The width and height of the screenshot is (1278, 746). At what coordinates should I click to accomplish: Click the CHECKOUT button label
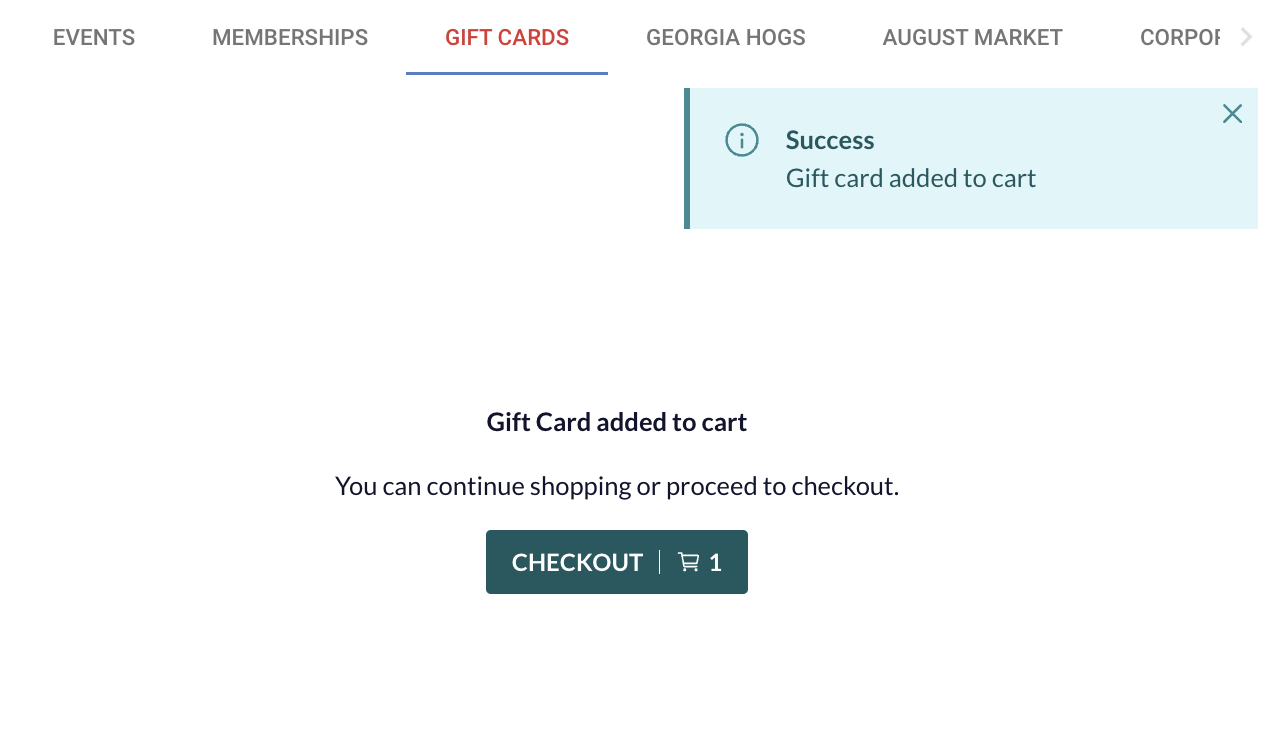coord(577,562)
